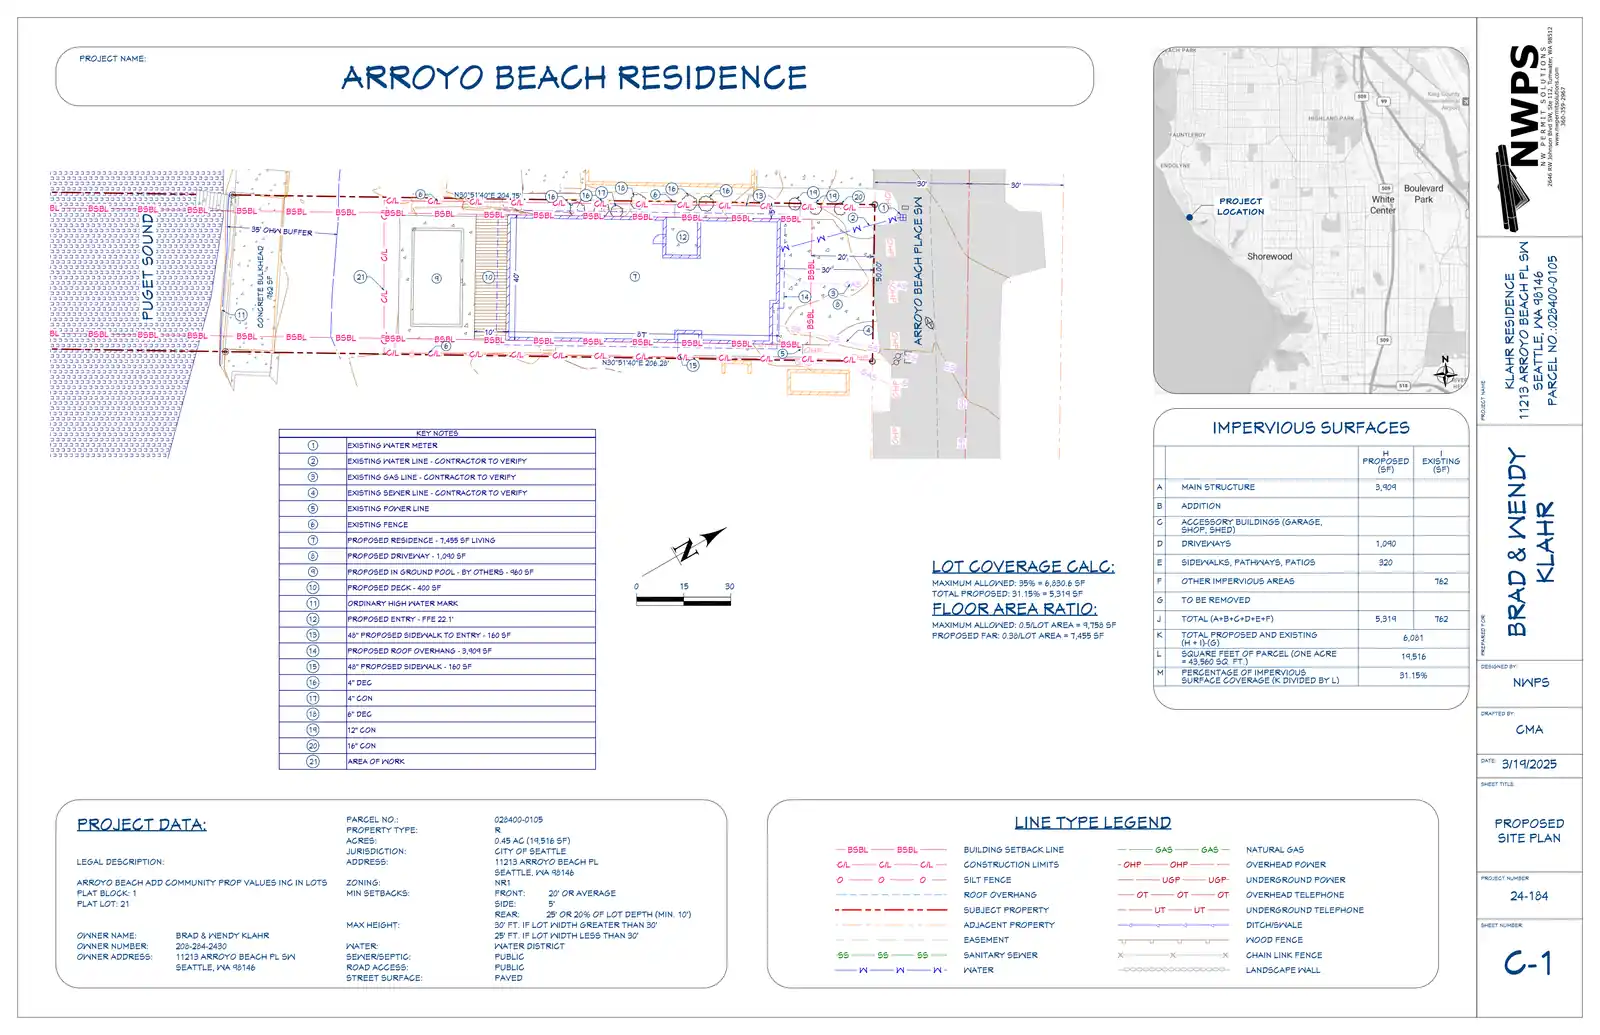Click 'PAVED' street surface value
1600x1035 pixels.
[508, 978]
